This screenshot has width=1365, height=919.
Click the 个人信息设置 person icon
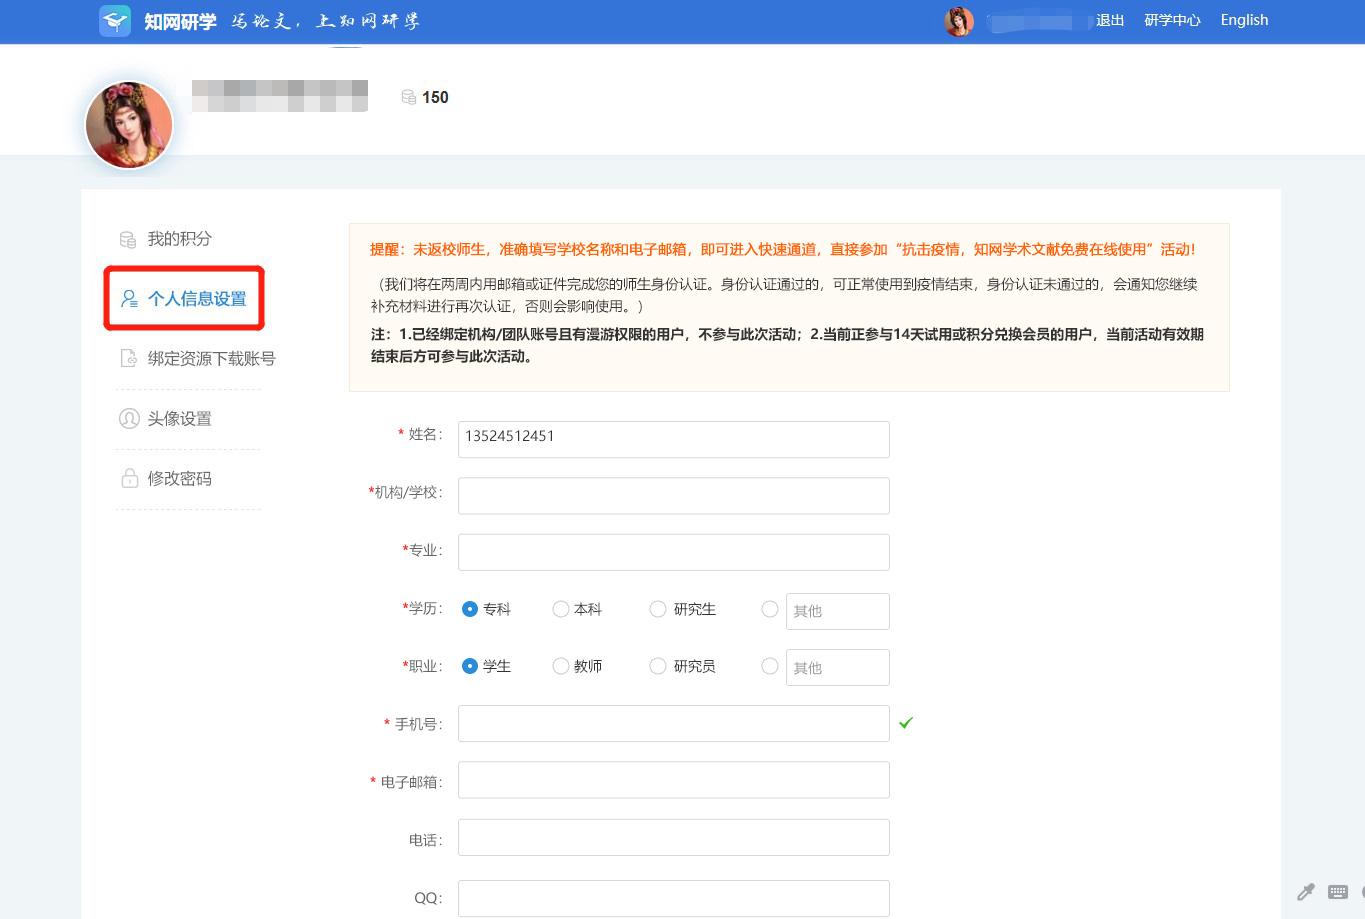[129, 298]
